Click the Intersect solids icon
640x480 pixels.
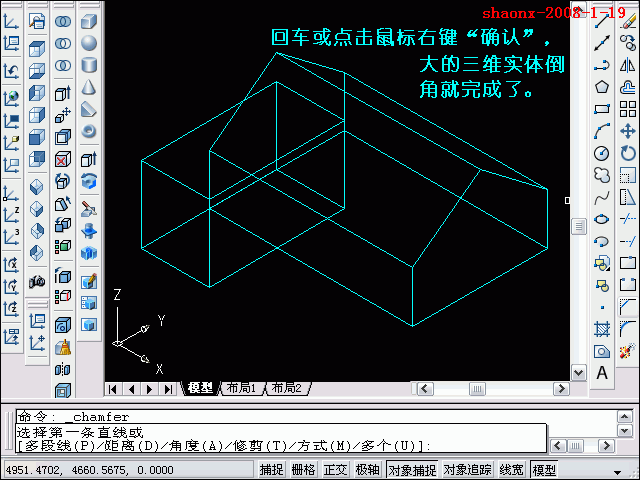tap(63, 65)
